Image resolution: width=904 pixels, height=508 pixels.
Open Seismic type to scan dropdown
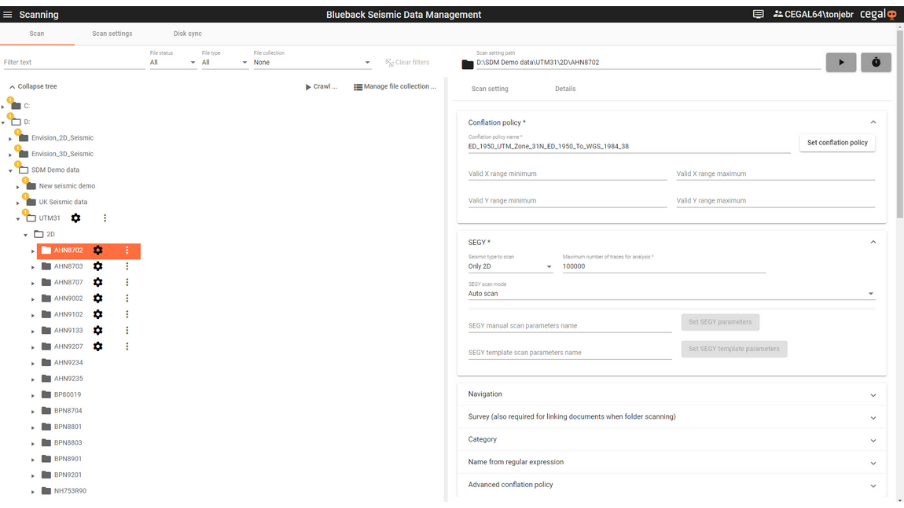(510, 266)
